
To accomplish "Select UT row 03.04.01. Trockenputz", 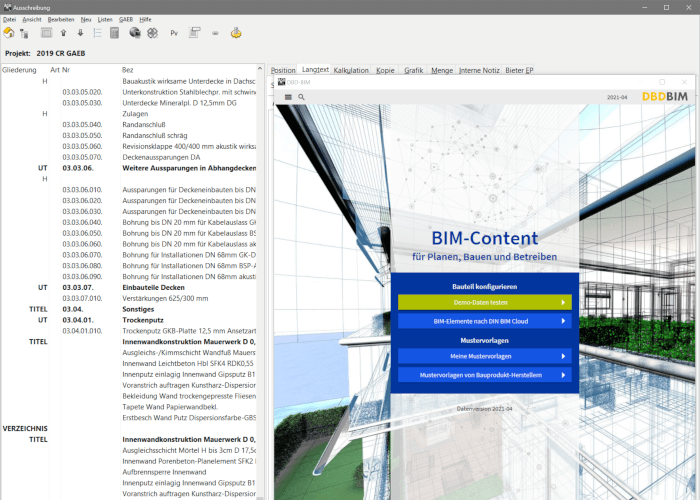I will (x=129, y=320).
